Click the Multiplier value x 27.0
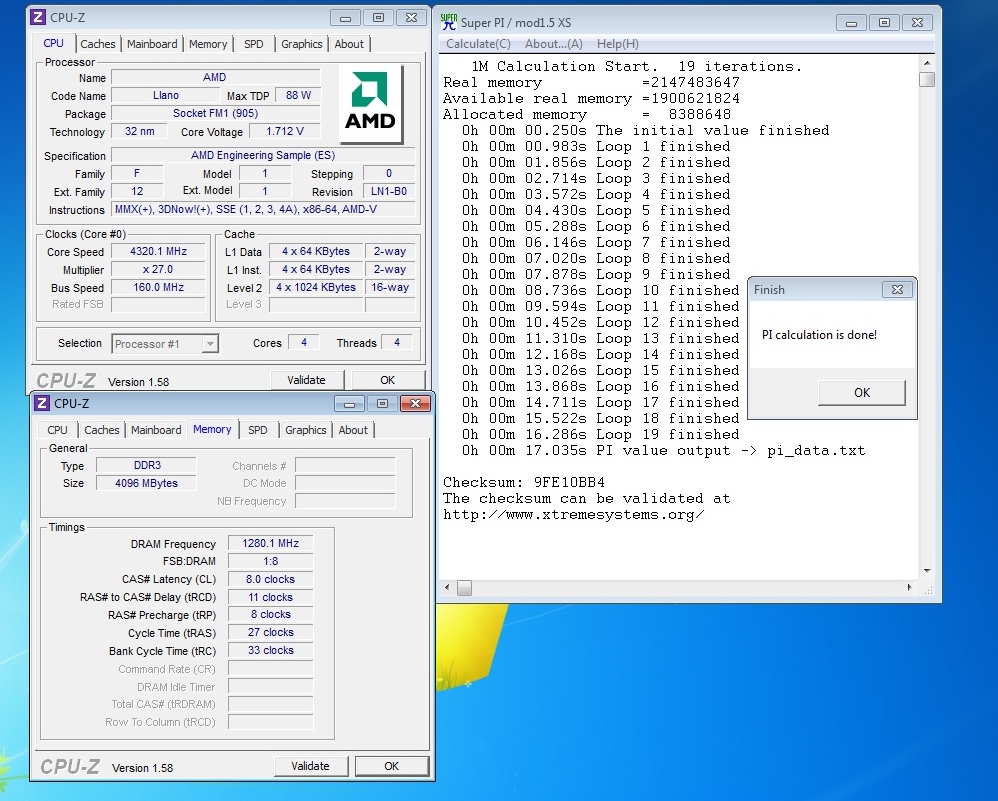Viewport: 998px width, 801px height. click(x=158, y=269)
